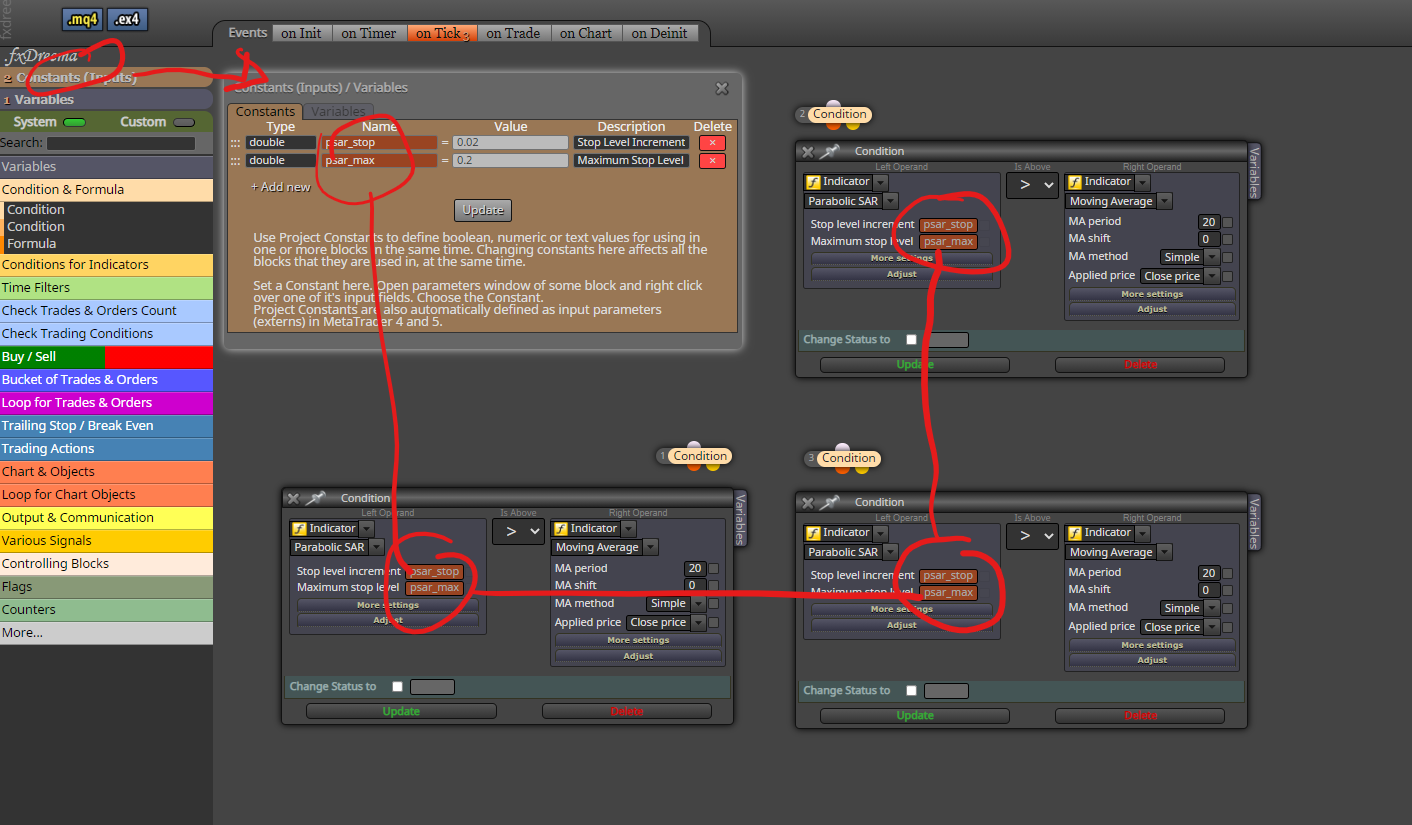
Task: Export the .ex4 compiled file
Action: [127, 19]
